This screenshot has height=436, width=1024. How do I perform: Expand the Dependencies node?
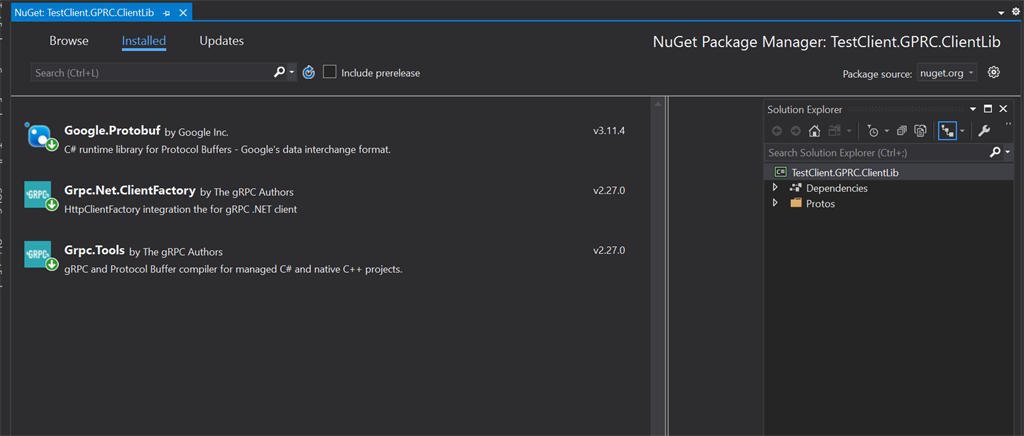(x=775, y=188)
